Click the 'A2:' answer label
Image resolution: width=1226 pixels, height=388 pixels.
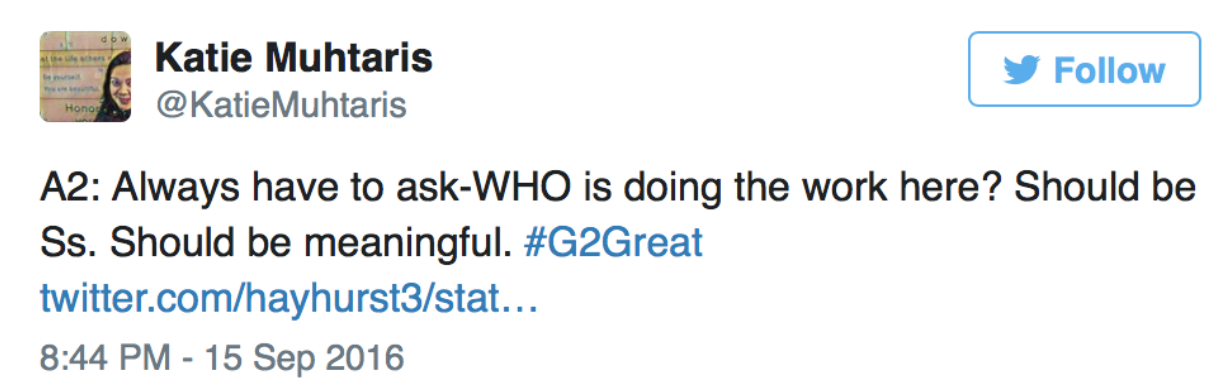point(70,189)
